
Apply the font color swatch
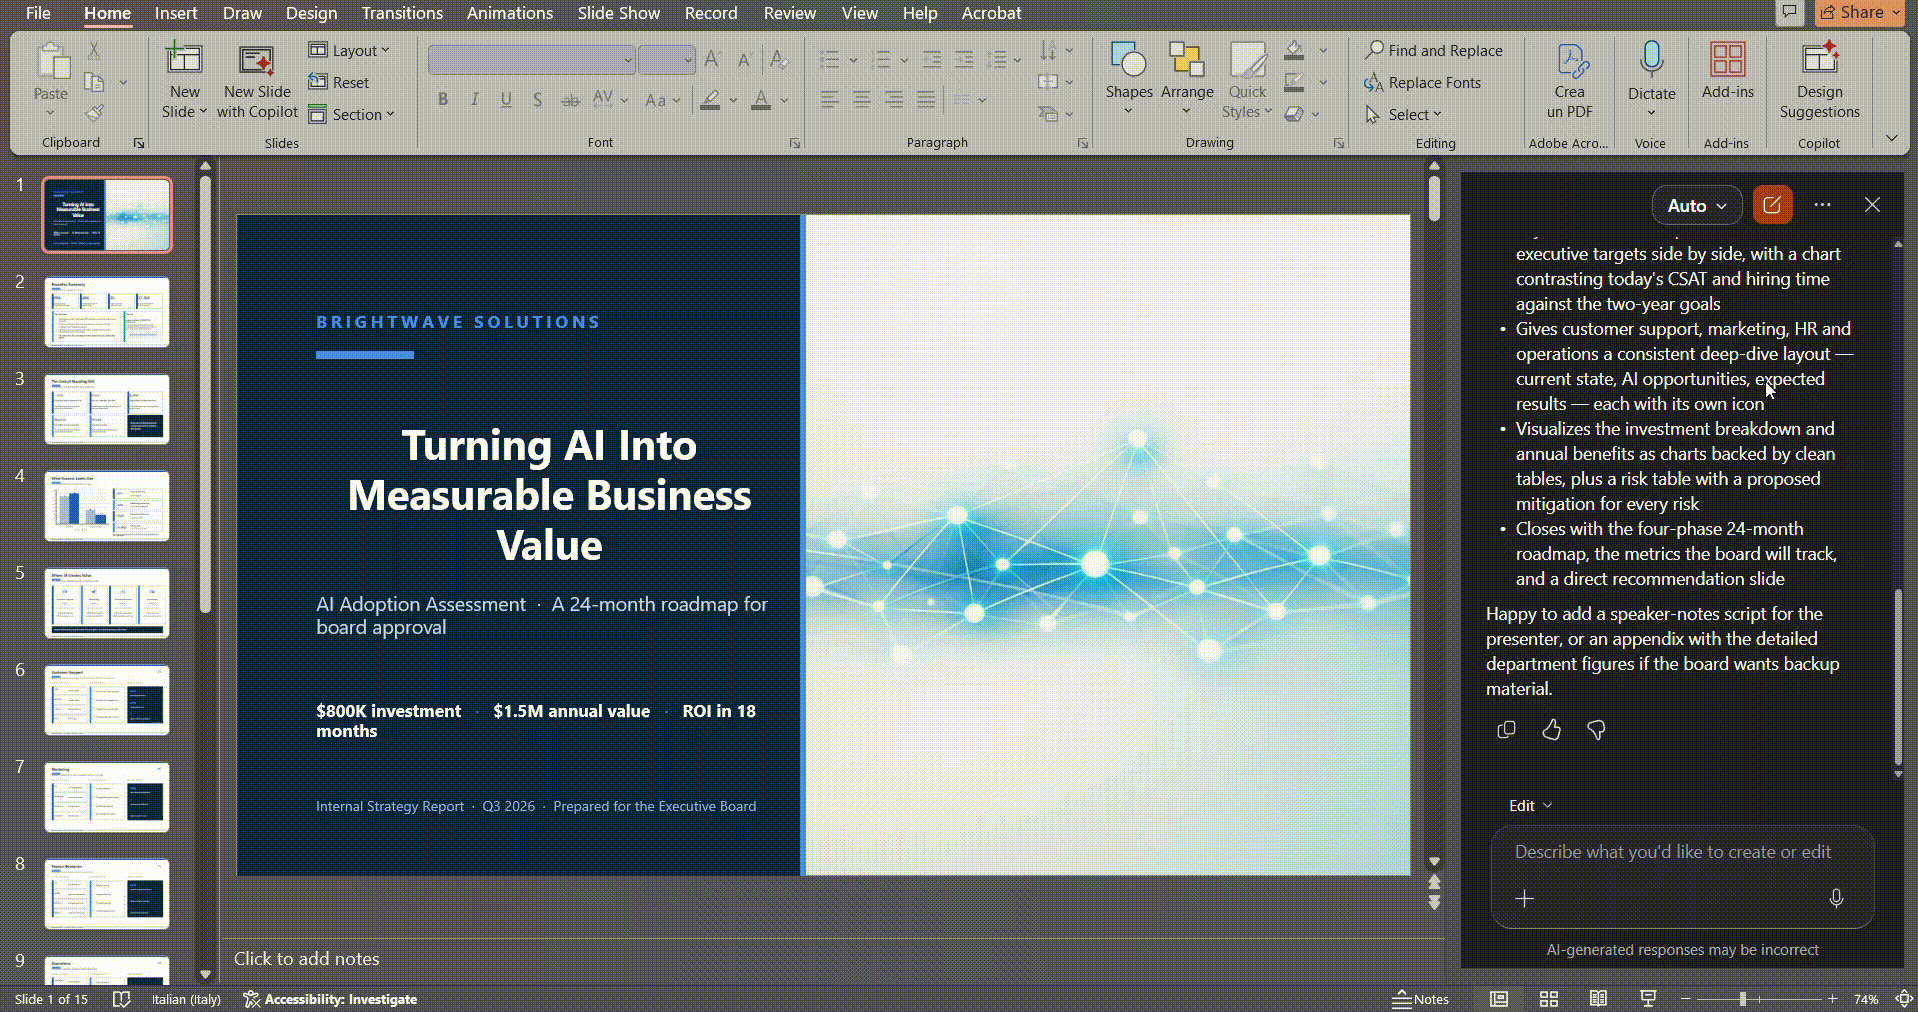click(x=761, y=99)
